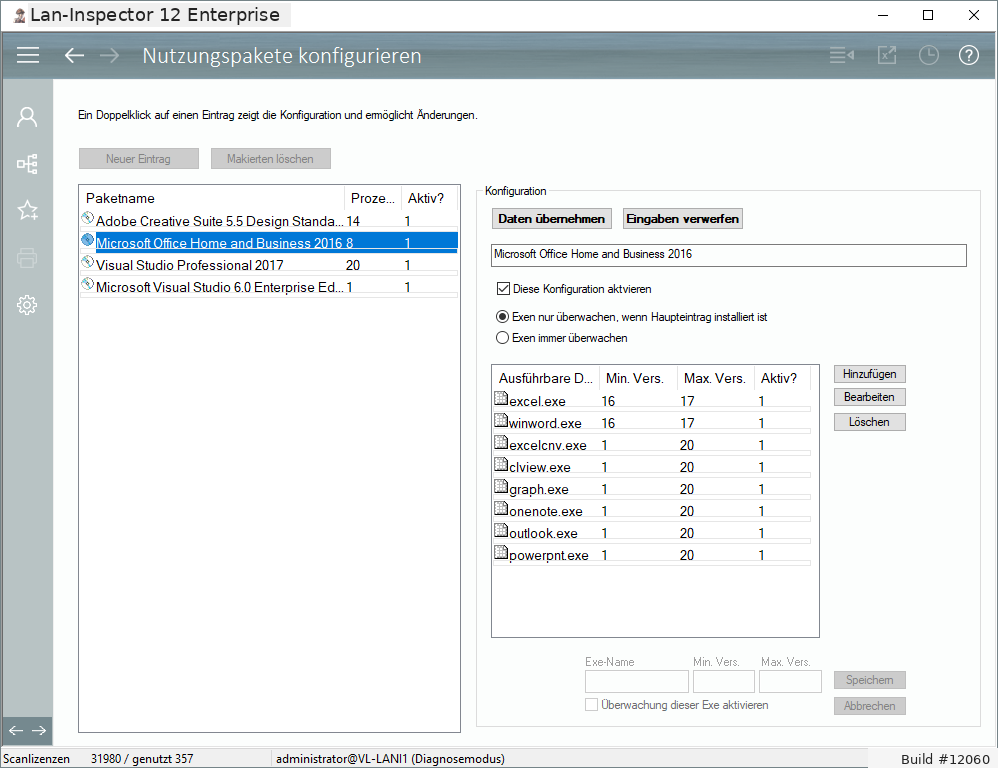This screenshot has height=768, width=998.
Task: Click the Visual Studio Professional 2017 icon
Action: [88, 262]
